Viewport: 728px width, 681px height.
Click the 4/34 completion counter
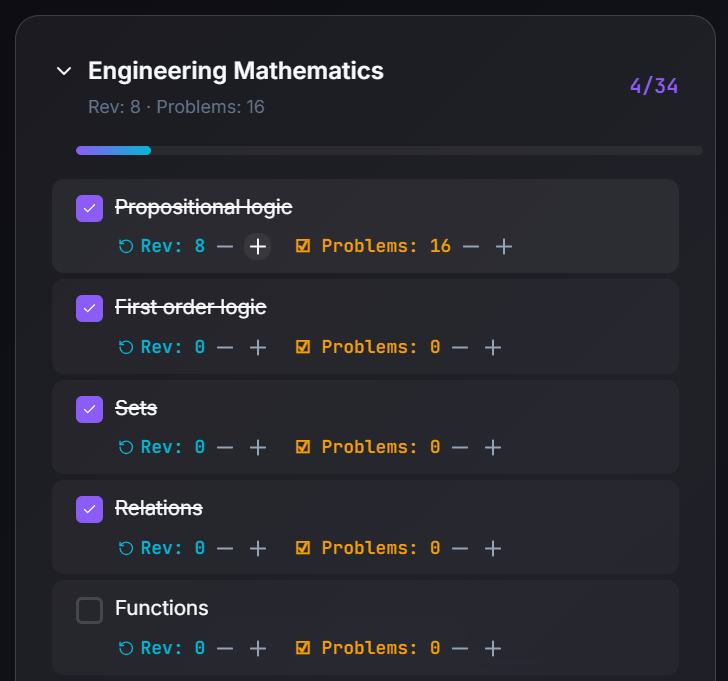pos(654,86)
